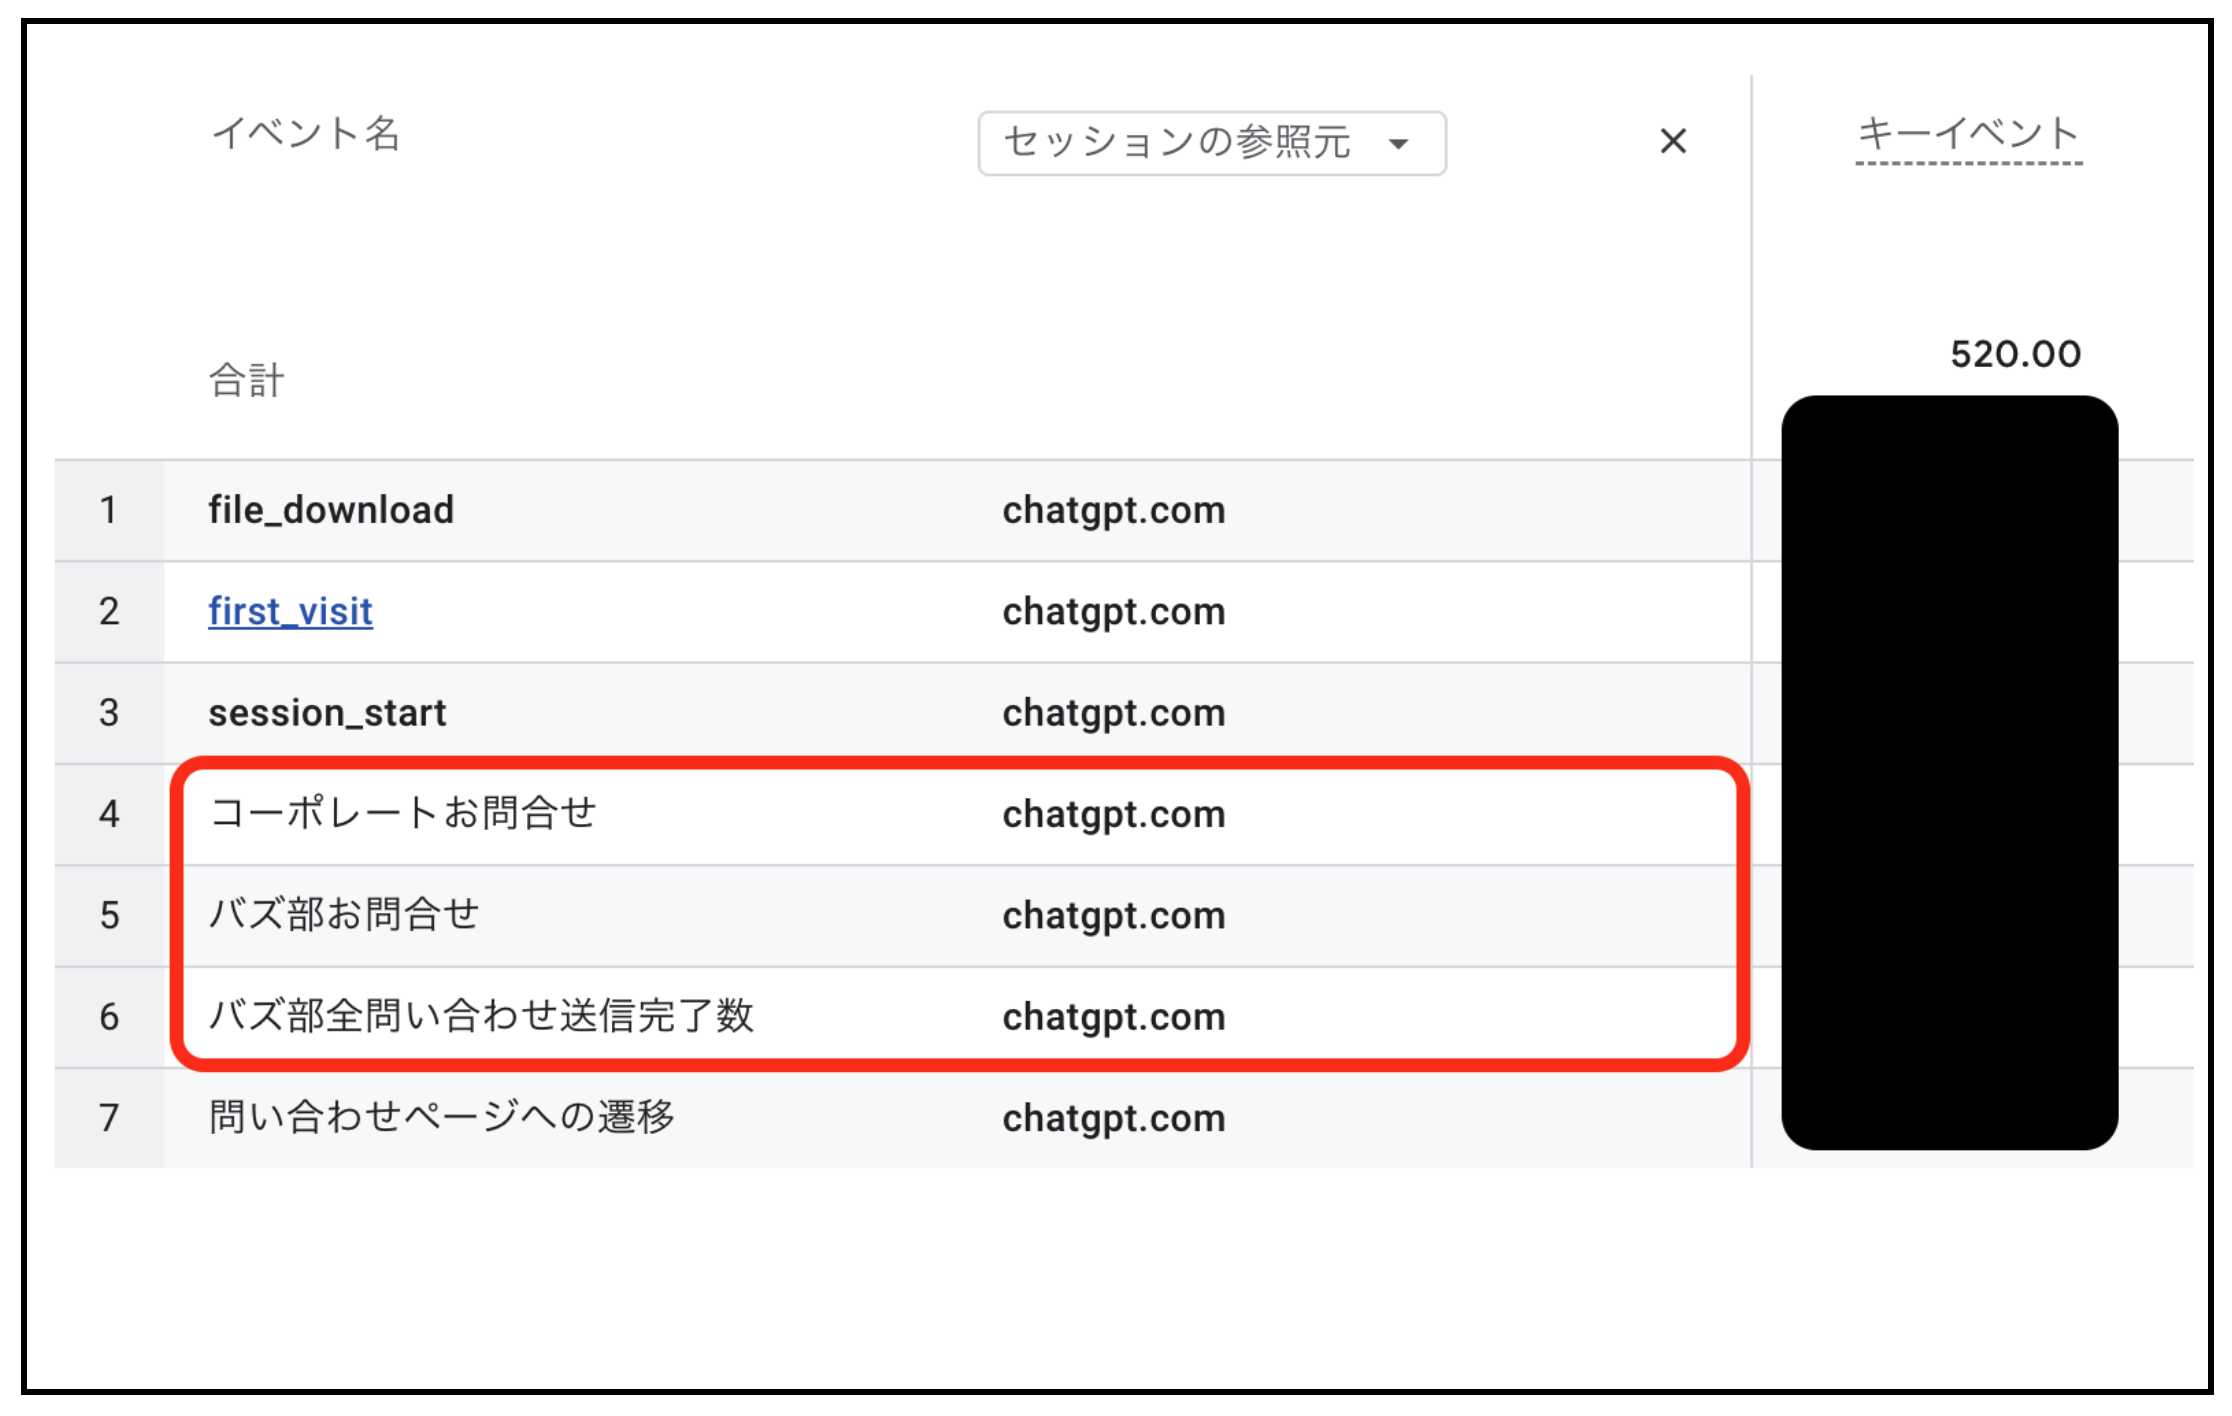
Task: Click the 問い合わせページへの遷移 event name
Action: click(441, 1117)
